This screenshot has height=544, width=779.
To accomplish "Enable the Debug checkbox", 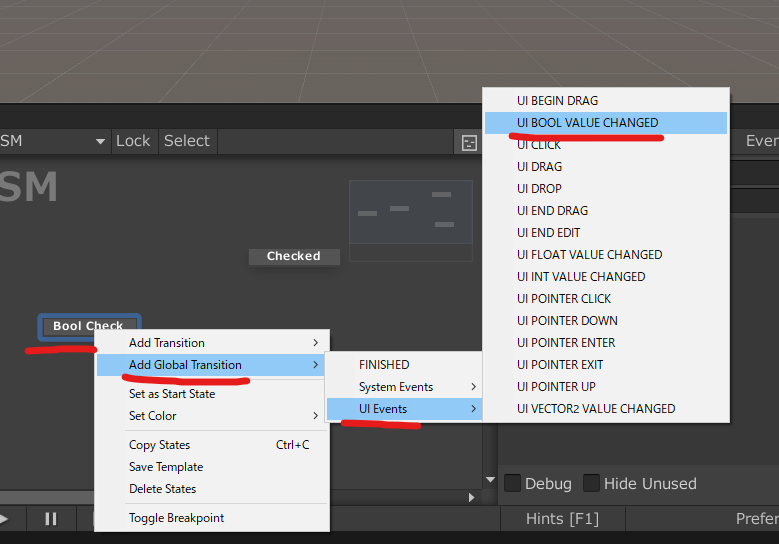I will (513, 483).
